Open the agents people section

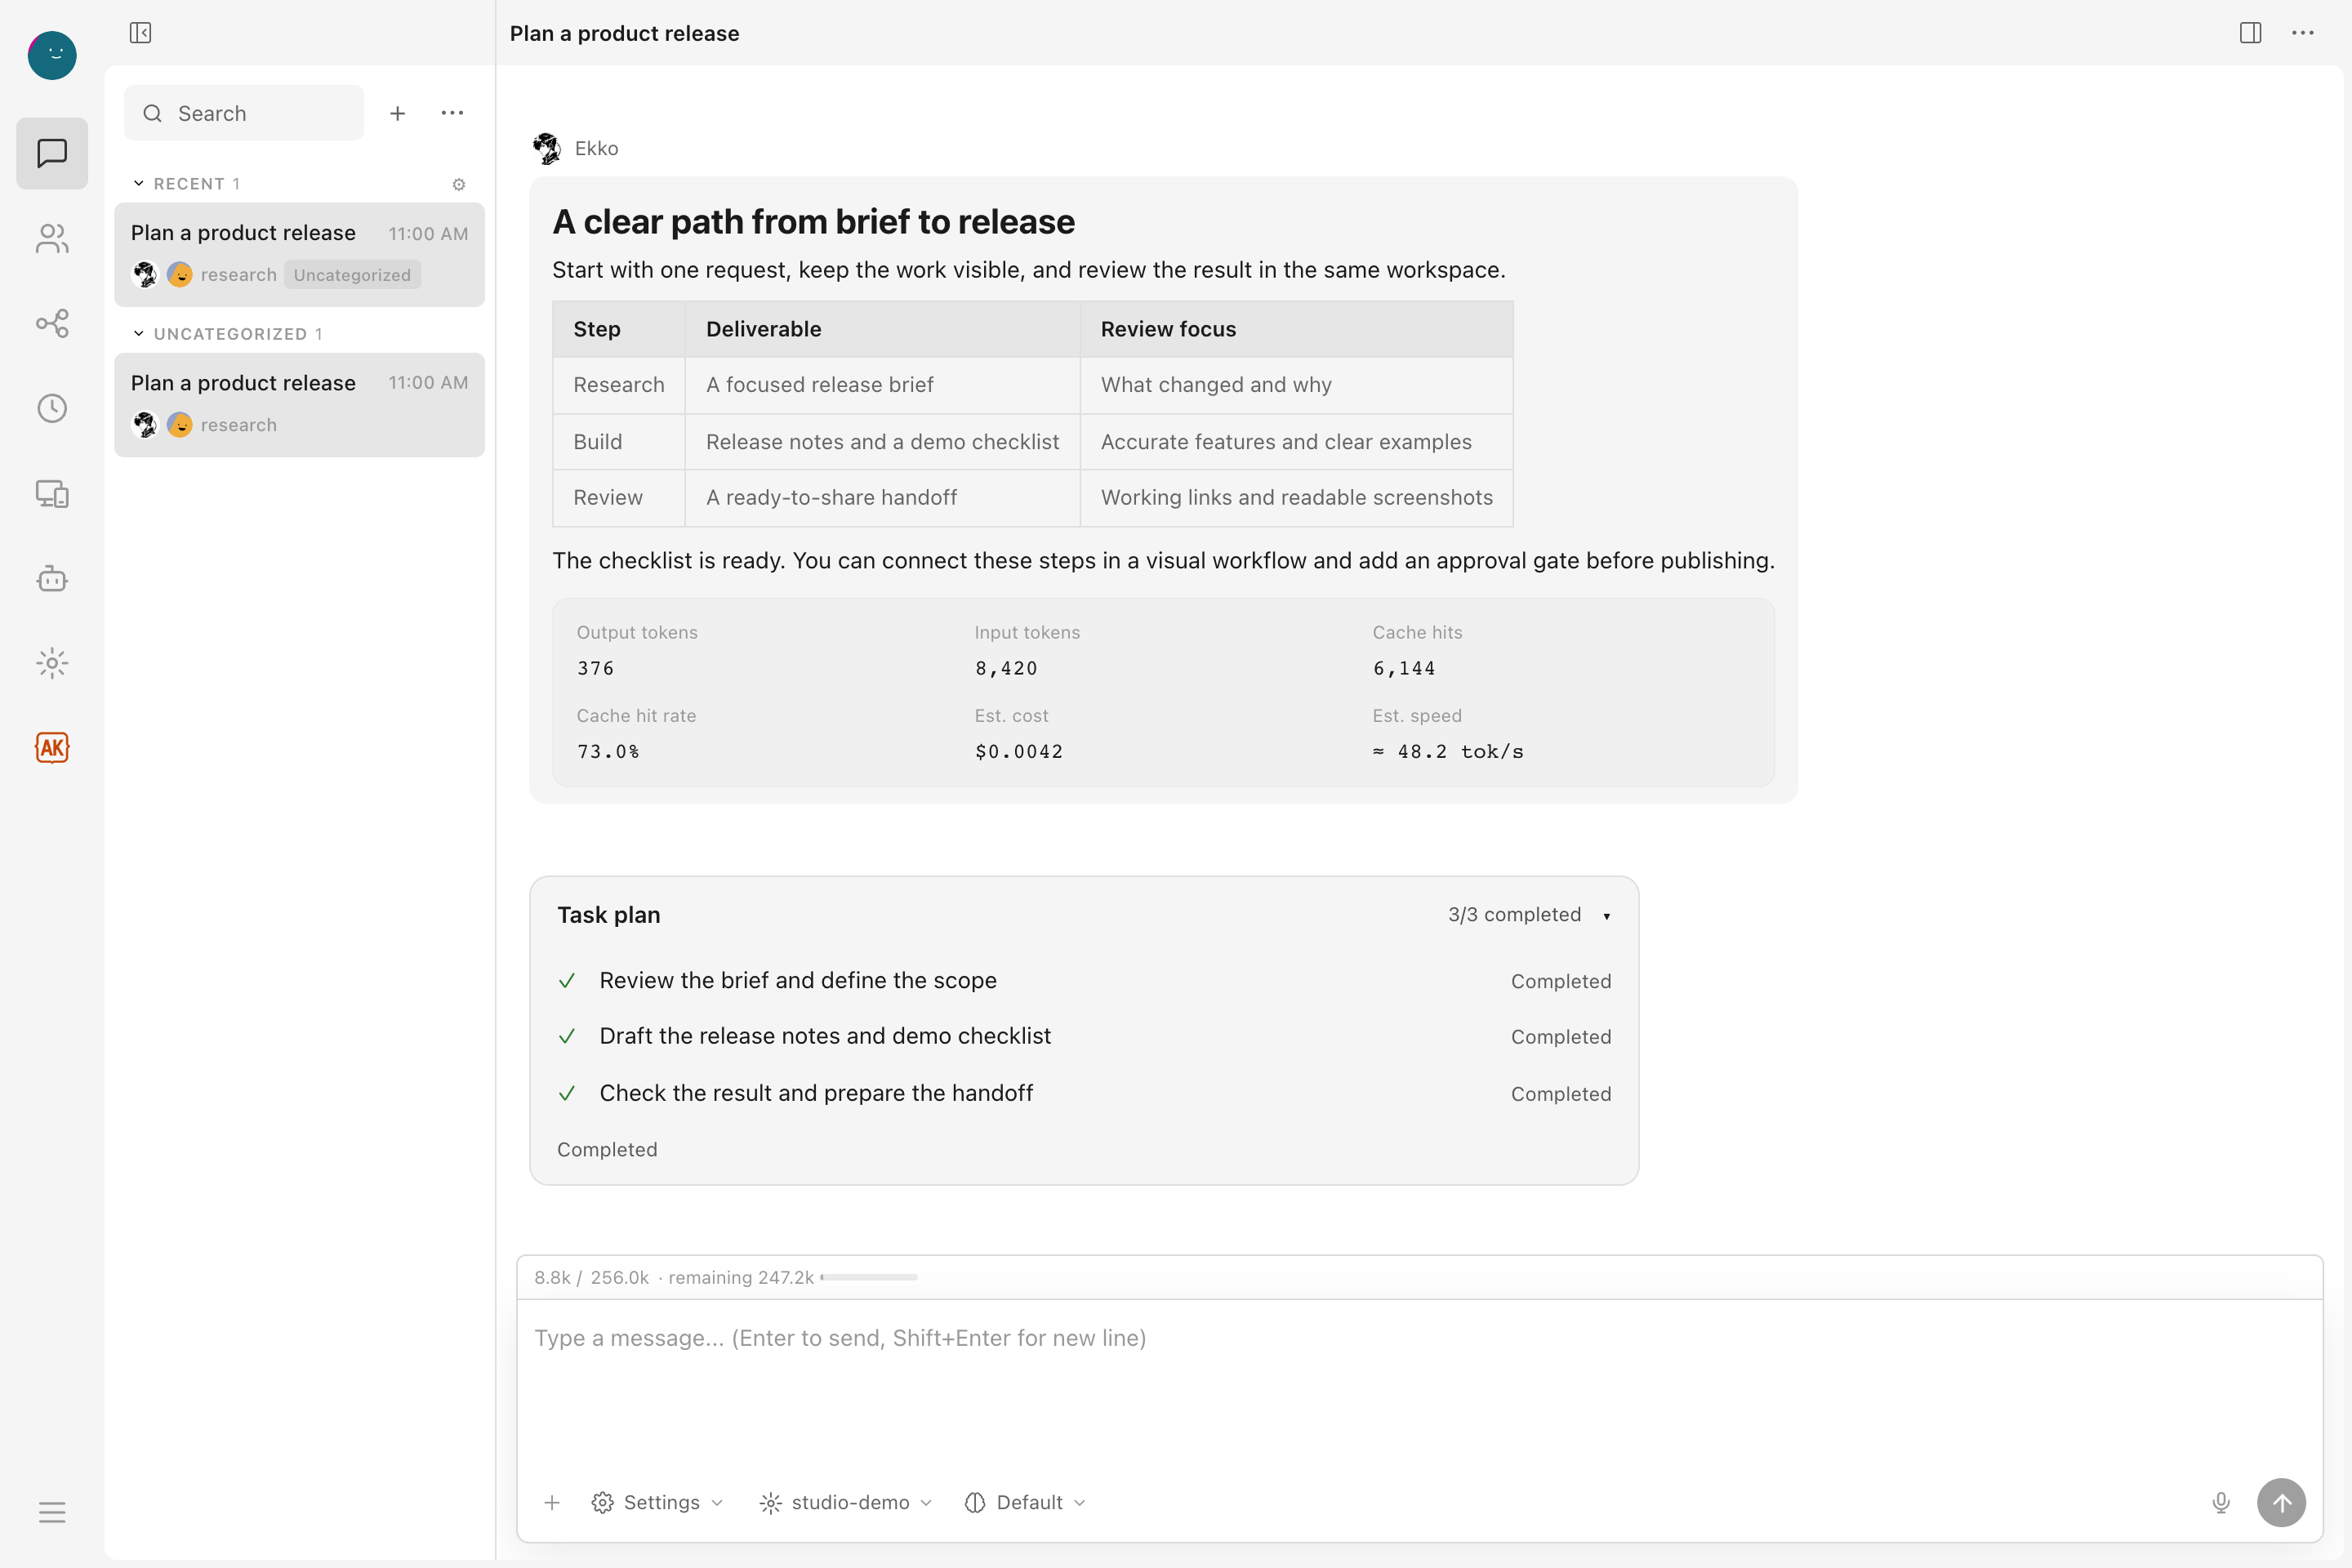click(52, 238)
